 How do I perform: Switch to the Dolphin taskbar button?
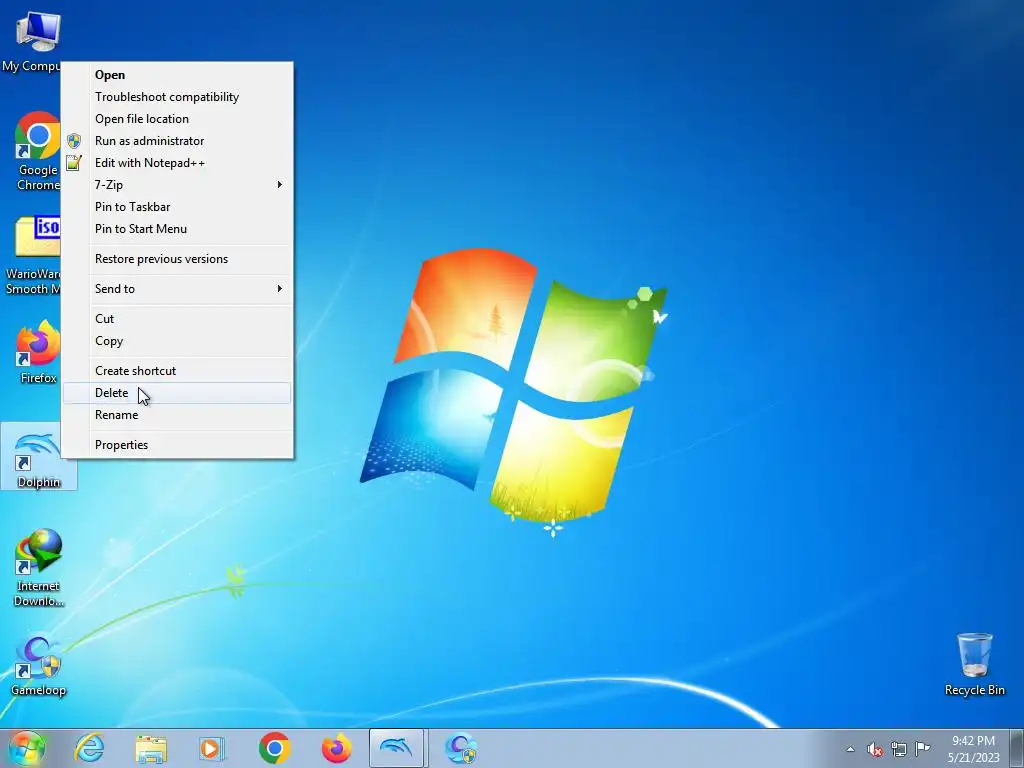[398, 748]
